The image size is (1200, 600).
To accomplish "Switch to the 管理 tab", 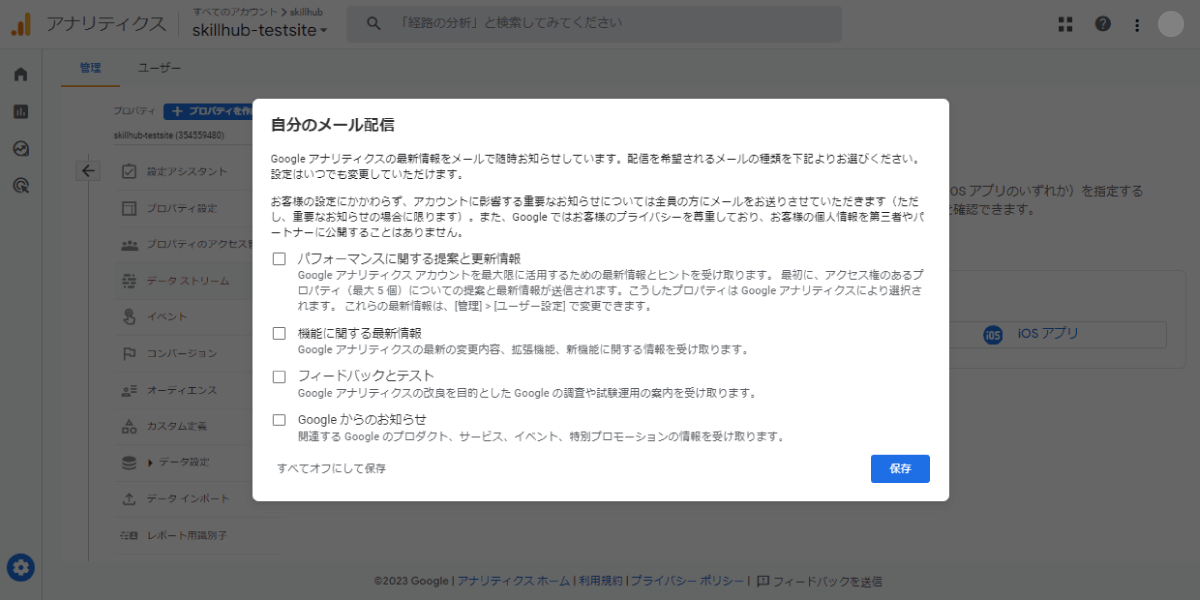I will pyautogui.click(x=90, y=68).
